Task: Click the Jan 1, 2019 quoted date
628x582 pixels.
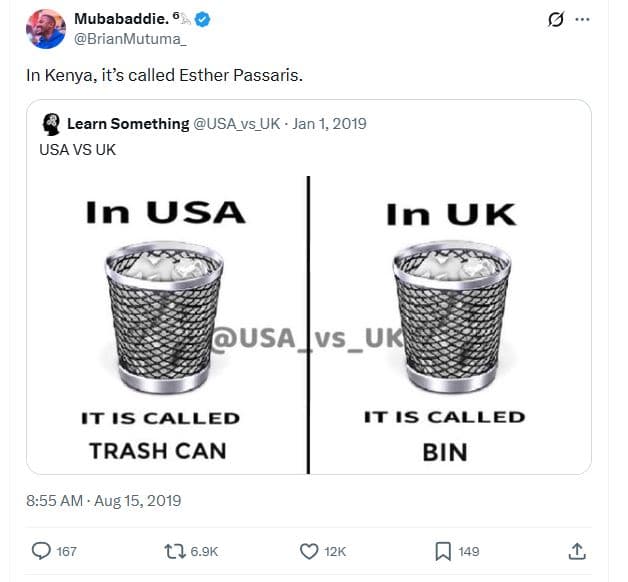Action: click(330, 124)
